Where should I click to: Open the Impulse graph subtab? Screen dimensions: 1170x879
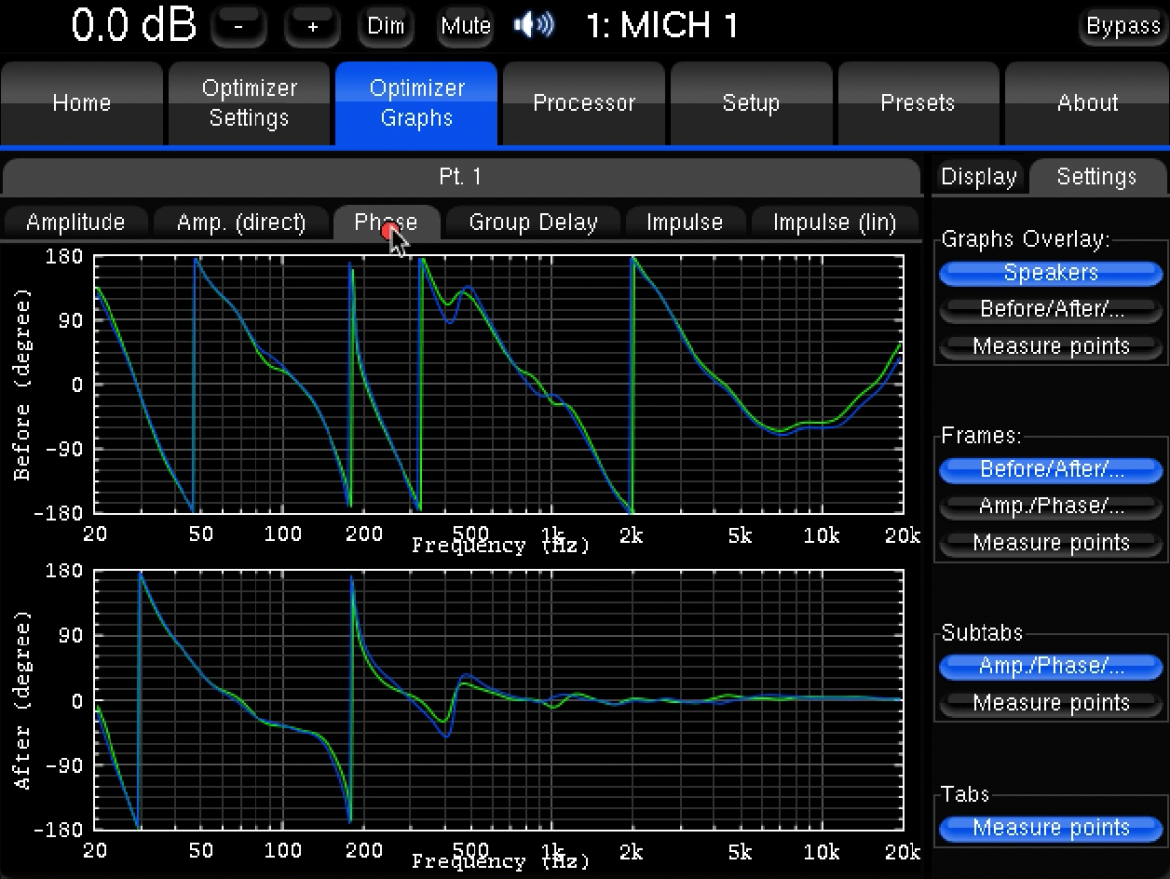tap(684, 222)
